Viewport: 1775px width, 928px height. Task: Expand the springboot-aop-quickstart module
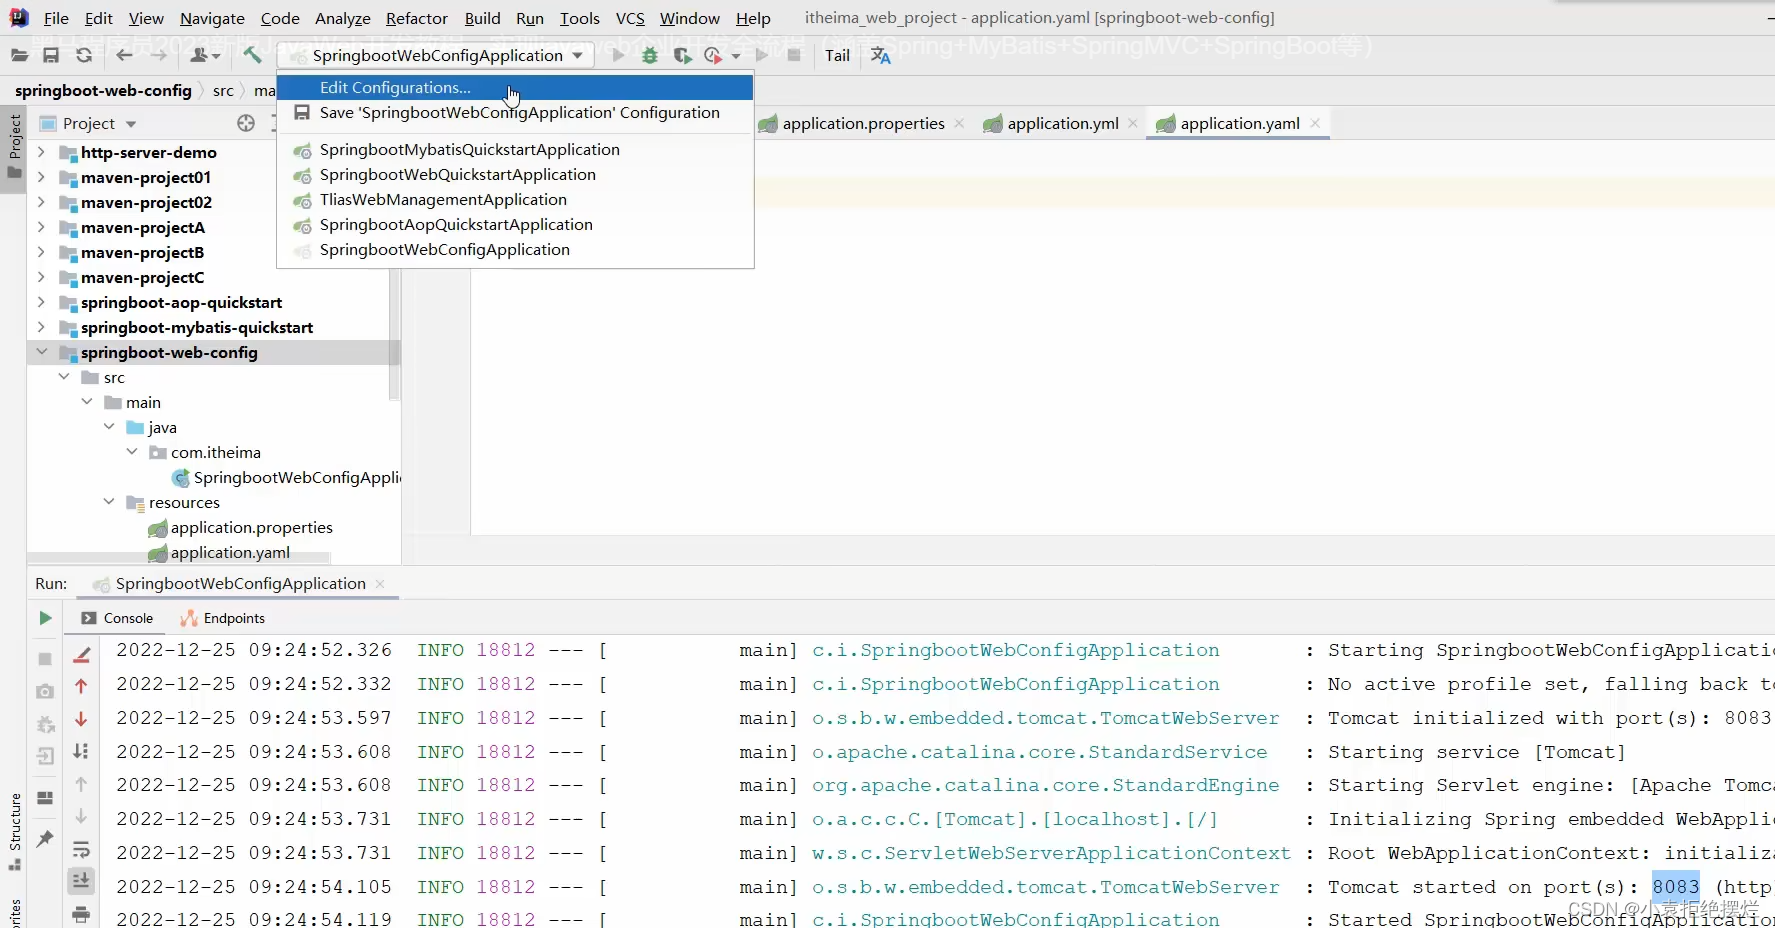click(x=41, y=302)
